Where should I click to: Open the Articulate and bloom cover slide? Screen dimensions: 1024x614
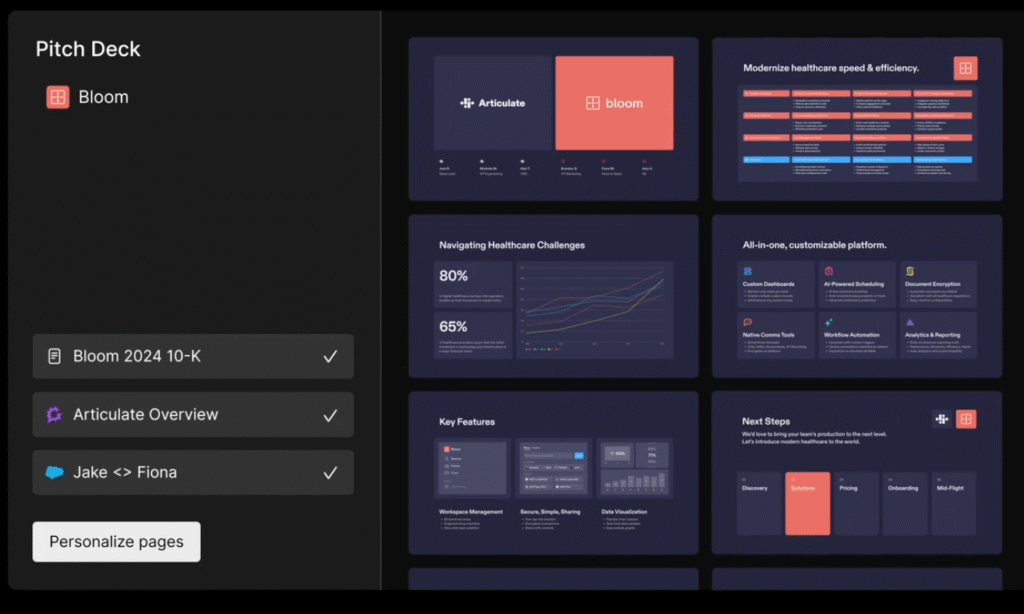[x=553, y=119]
